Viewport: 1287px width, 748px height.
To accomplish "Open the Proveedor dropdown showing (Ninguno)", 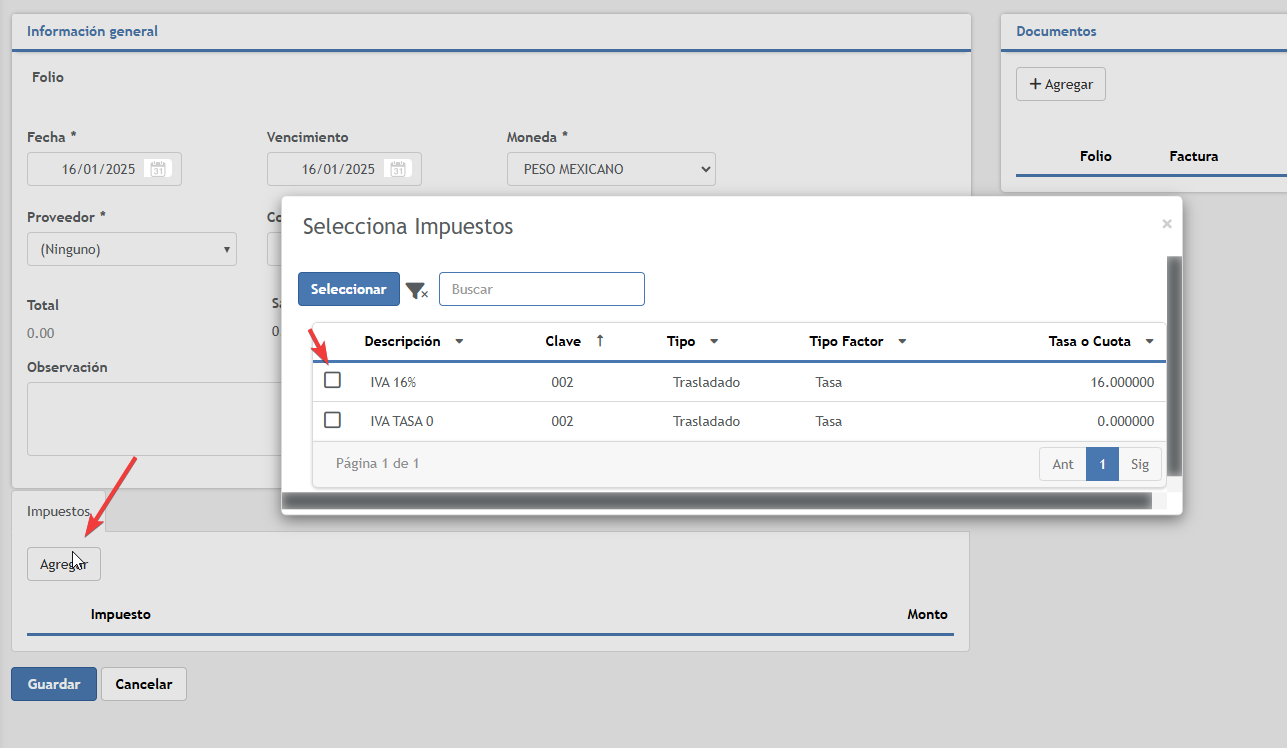I will 132,249.
